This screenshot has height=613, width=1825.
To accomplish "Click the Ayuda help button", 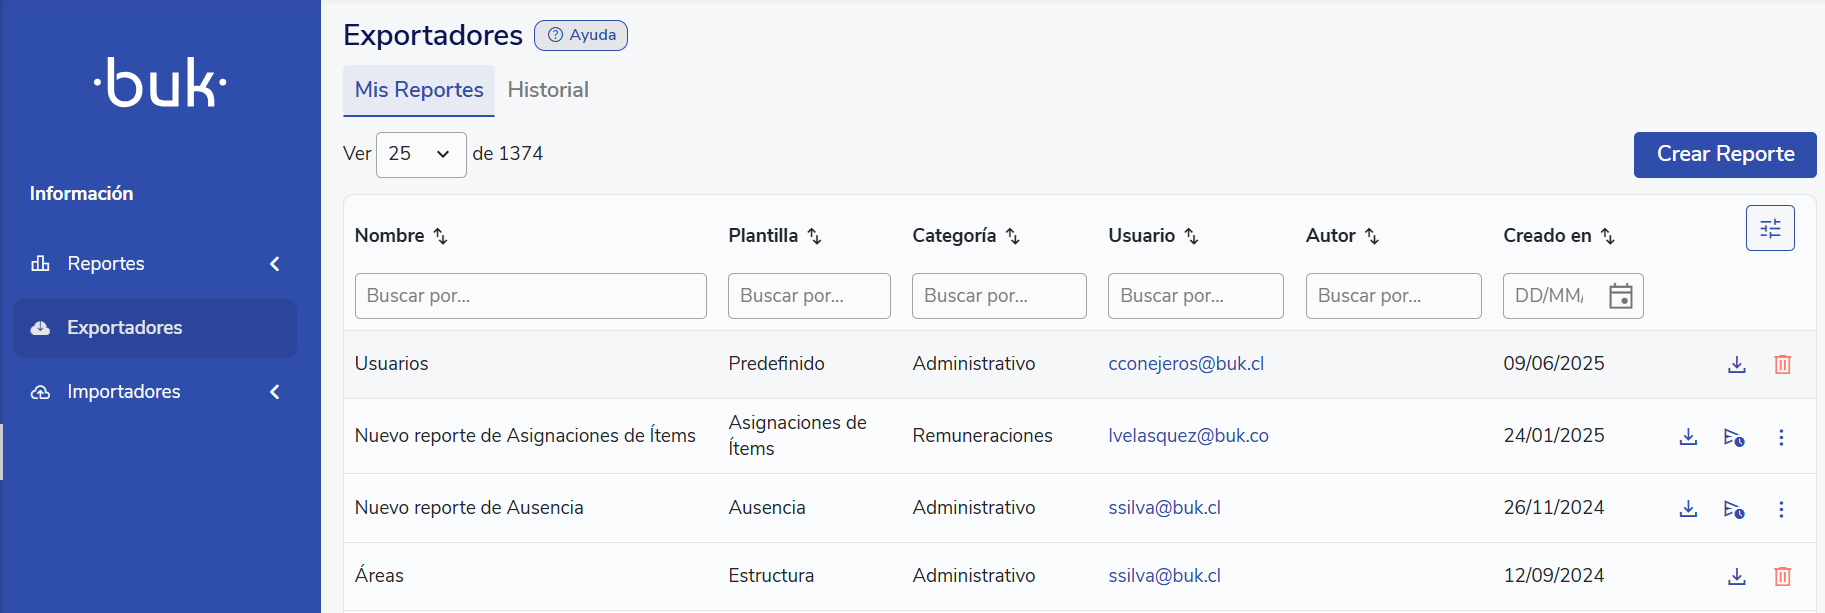I will (581, 35).
